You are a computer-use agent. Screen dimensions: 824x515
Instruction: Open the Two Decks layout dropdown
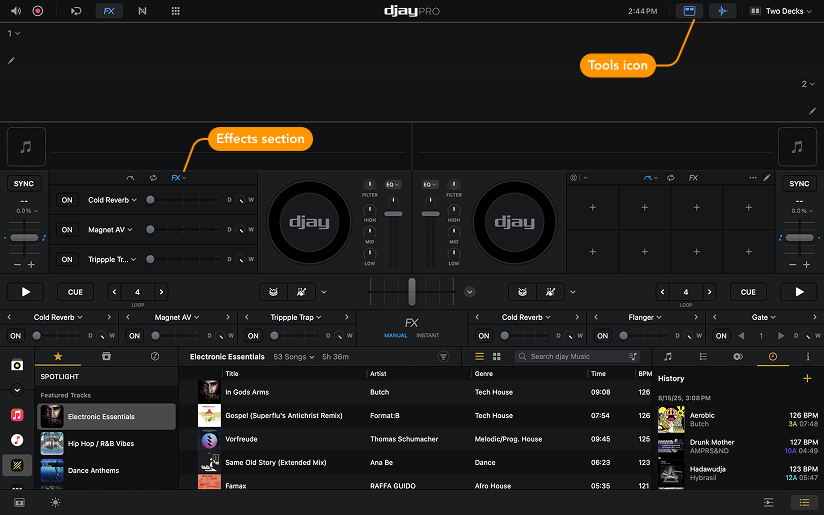(x=780, y=11)
